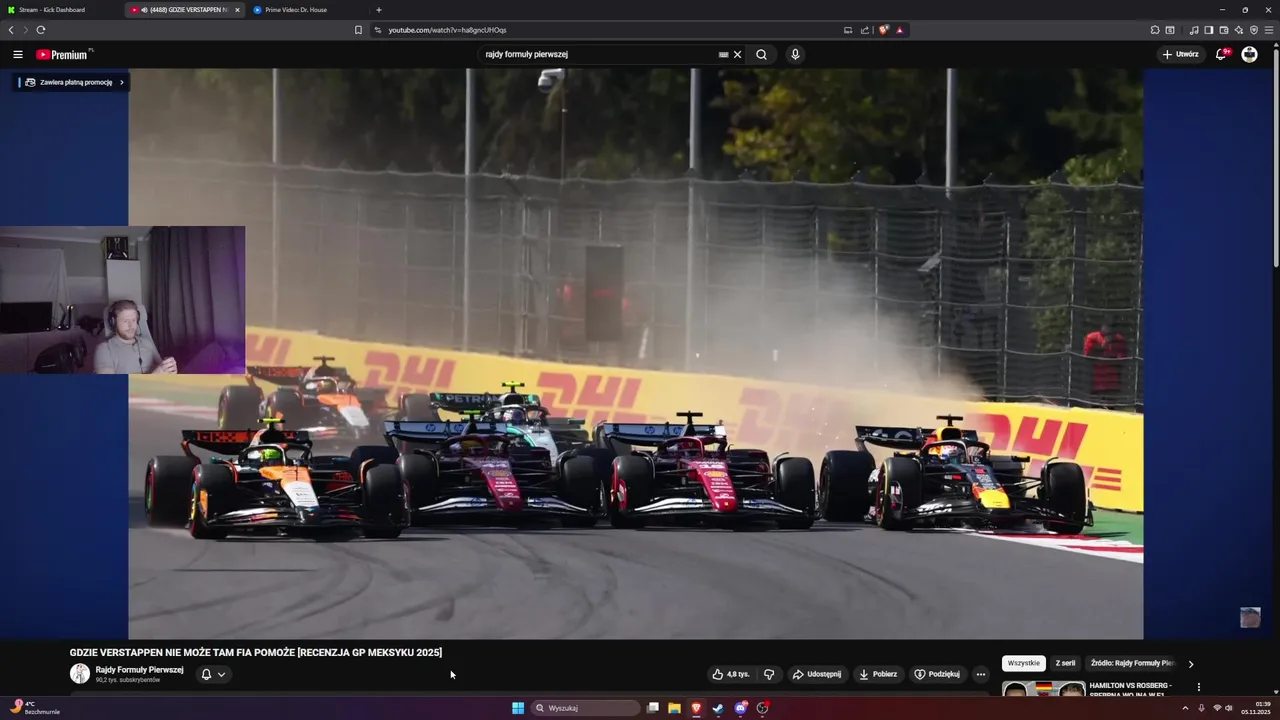
Task: Open Brave browser taskbar icon
Action: click(x=697, y=708)
